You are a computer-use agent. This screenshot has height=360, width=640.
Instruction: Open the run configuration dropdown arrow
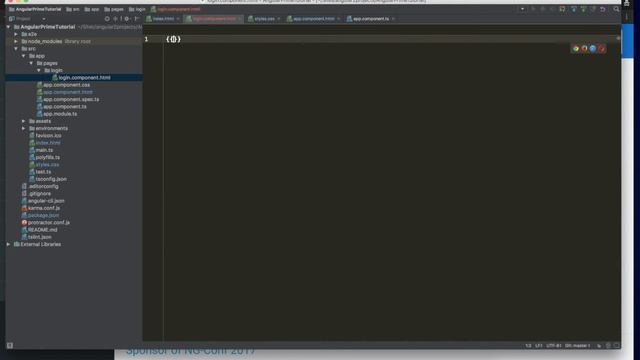522,9
